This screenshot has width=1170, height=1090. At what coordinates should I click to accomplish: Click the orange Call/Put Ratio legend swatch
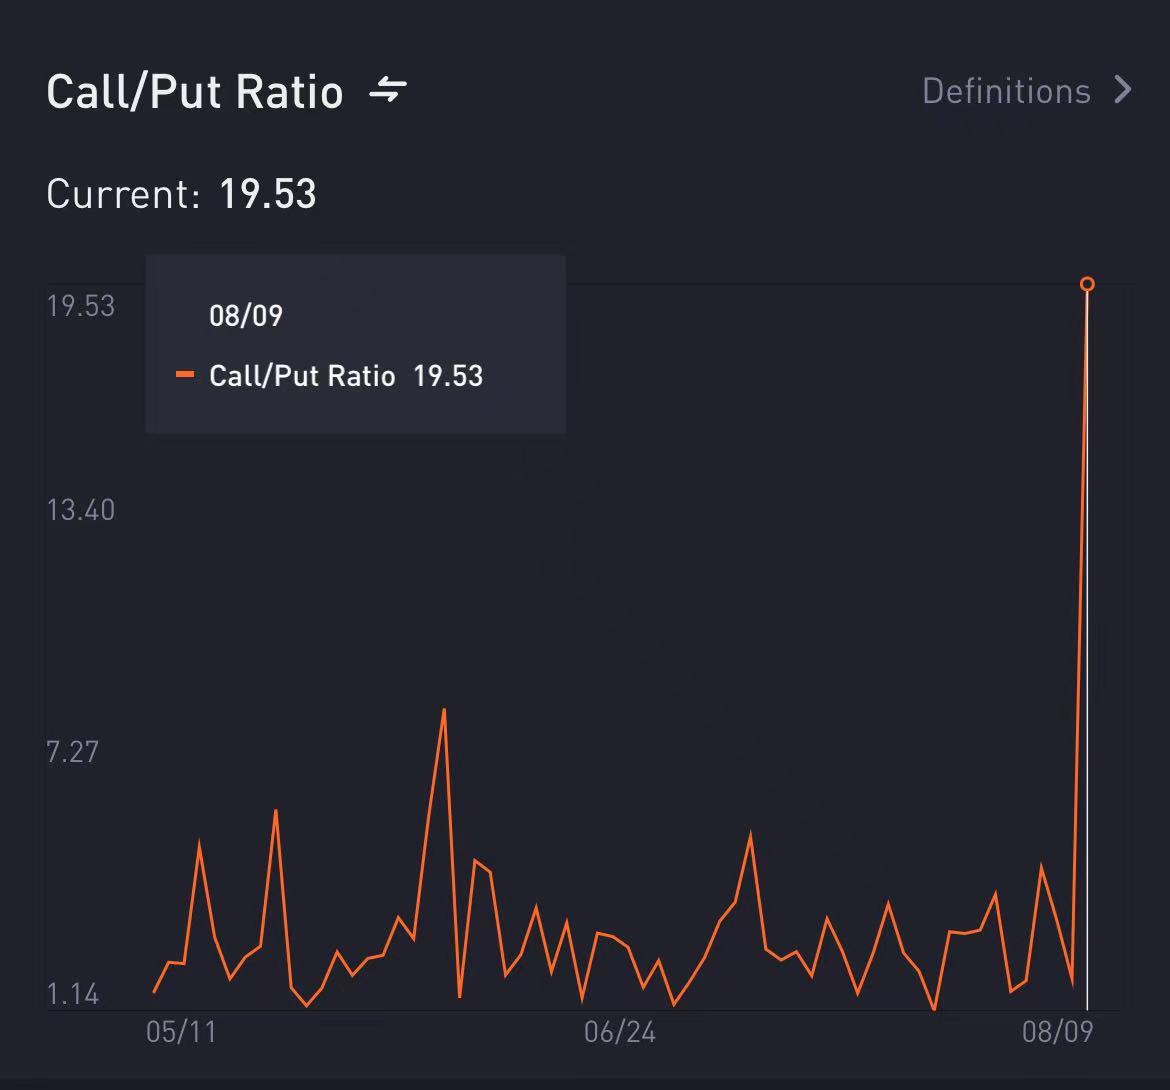coord(184,375)
